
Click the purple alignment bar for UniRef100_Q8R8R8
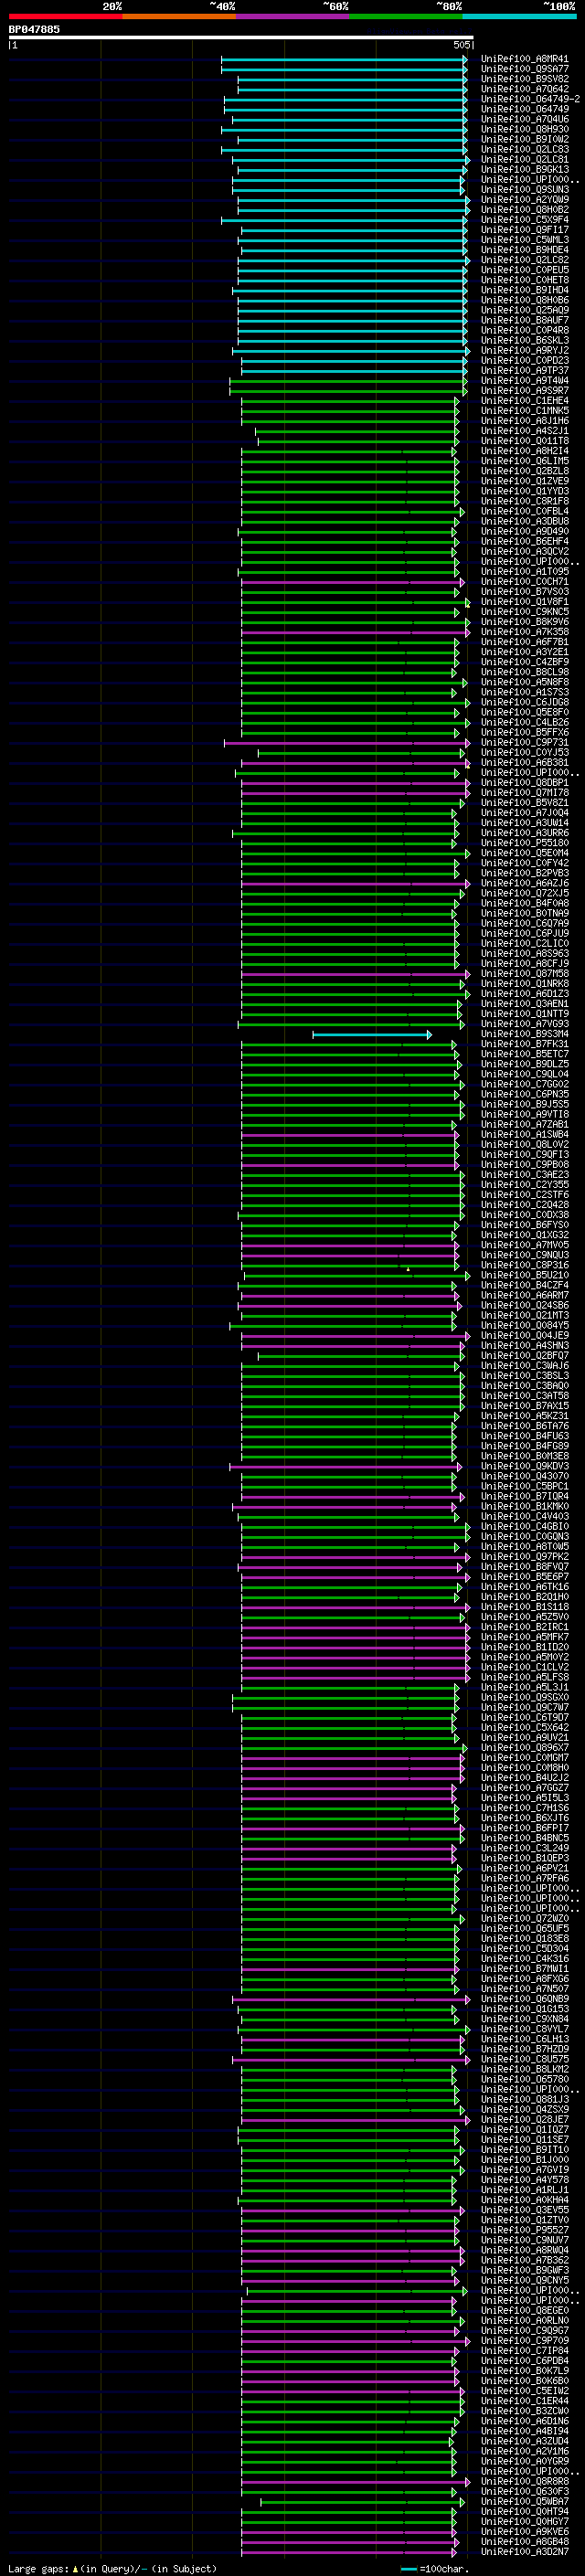355,2481
